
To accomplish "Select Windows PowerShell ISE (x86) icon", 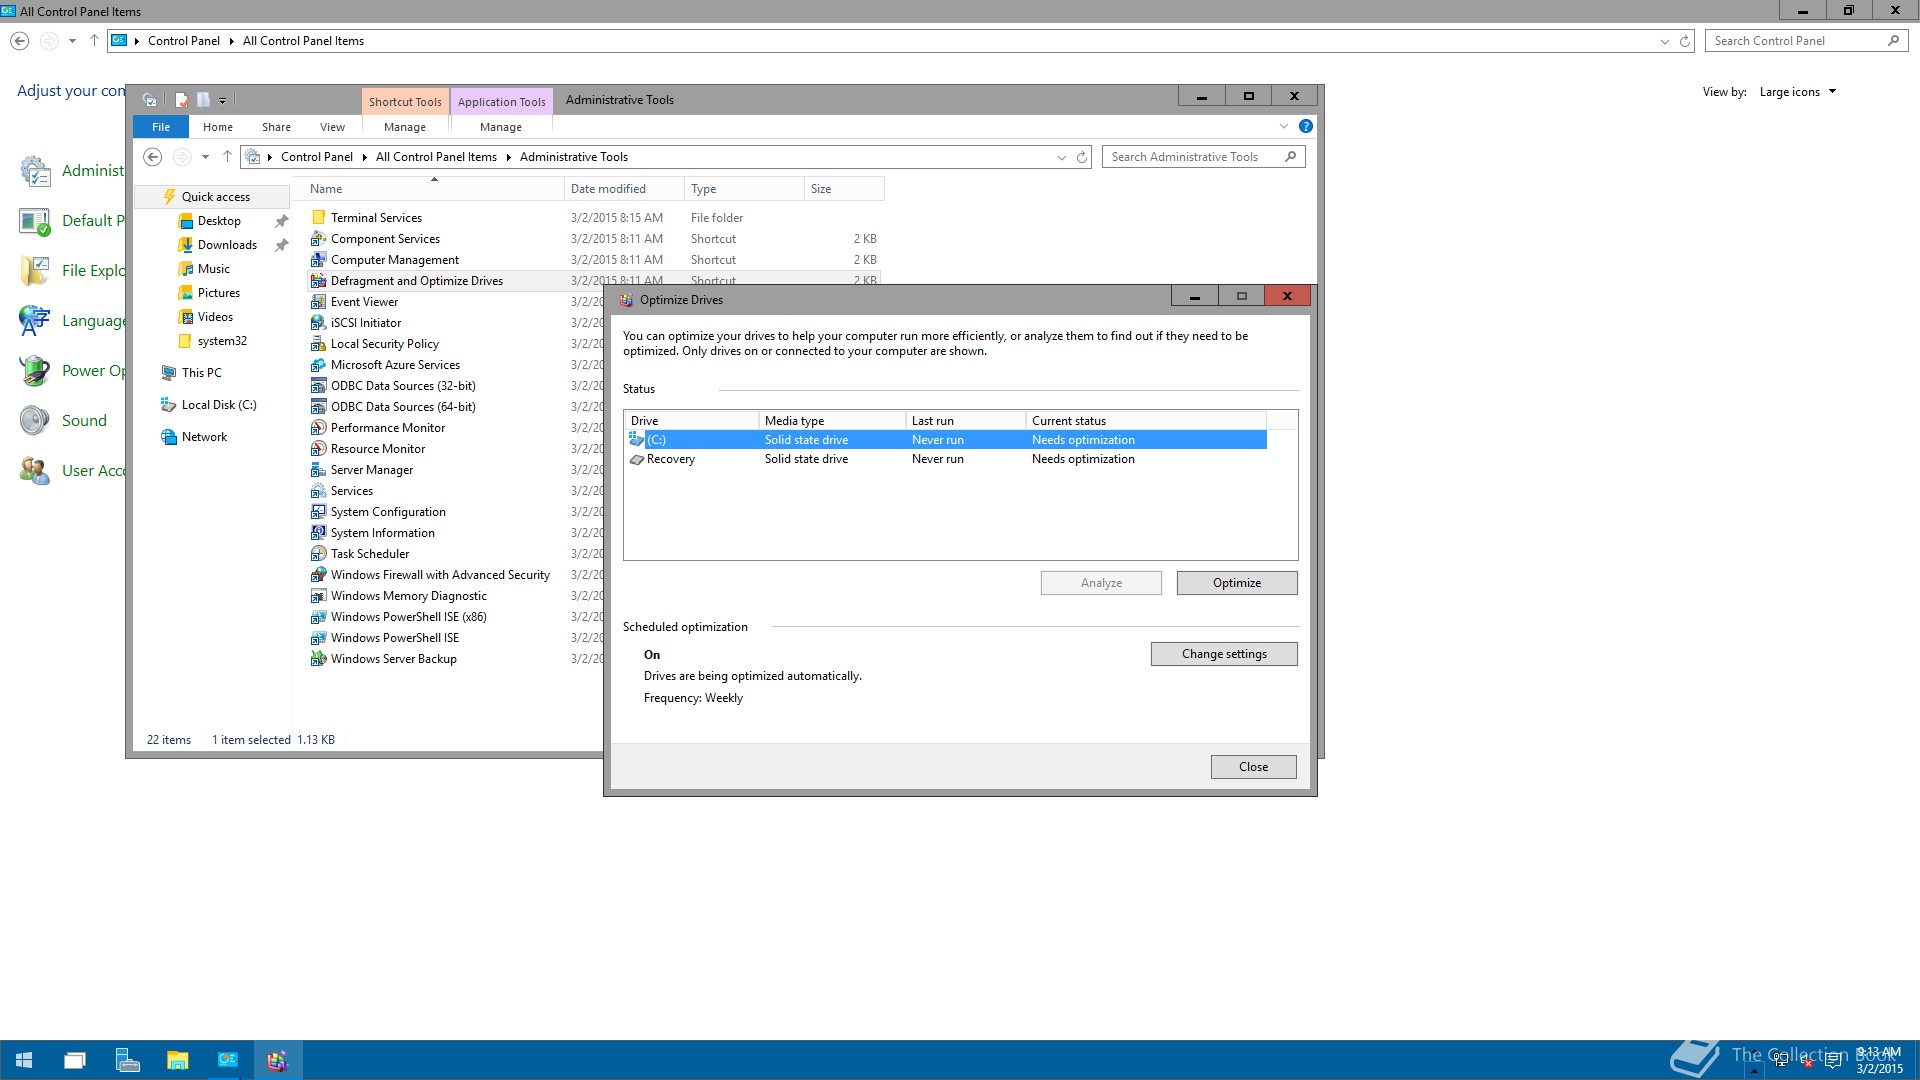I will click(318, 616).
